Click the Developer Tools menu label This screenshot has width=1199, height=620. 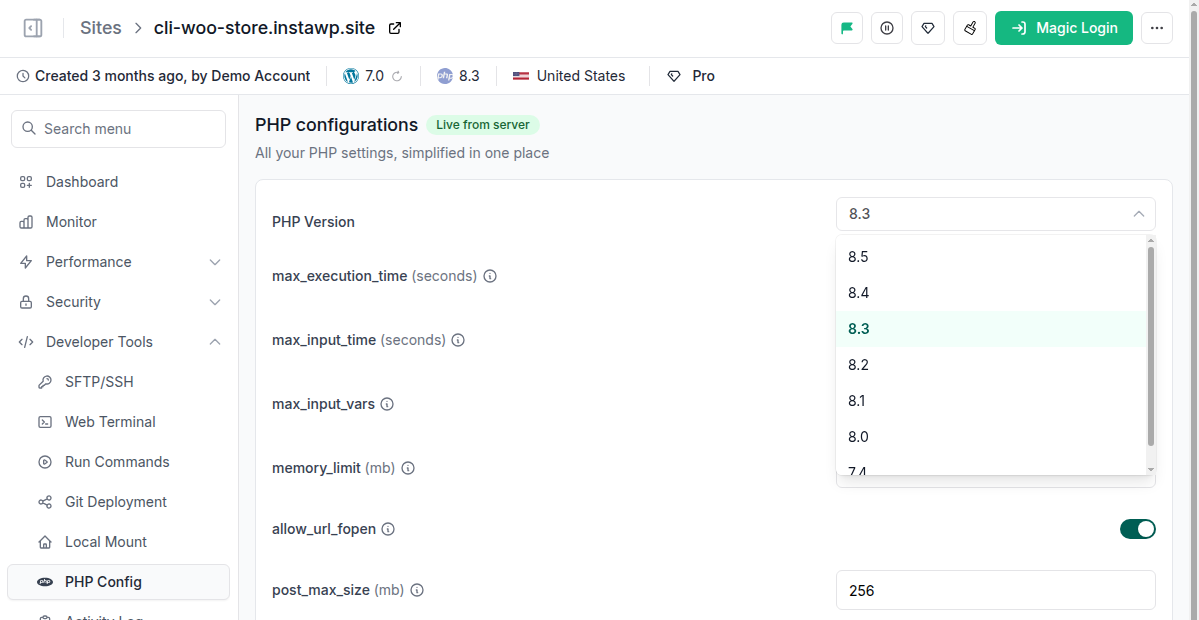coord(99,342)
